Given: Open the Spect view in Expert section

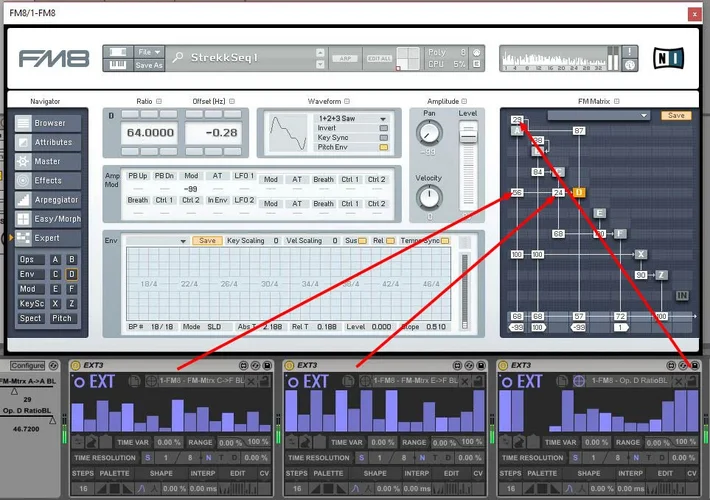Looking at the screenshot, I should (30, 318).
